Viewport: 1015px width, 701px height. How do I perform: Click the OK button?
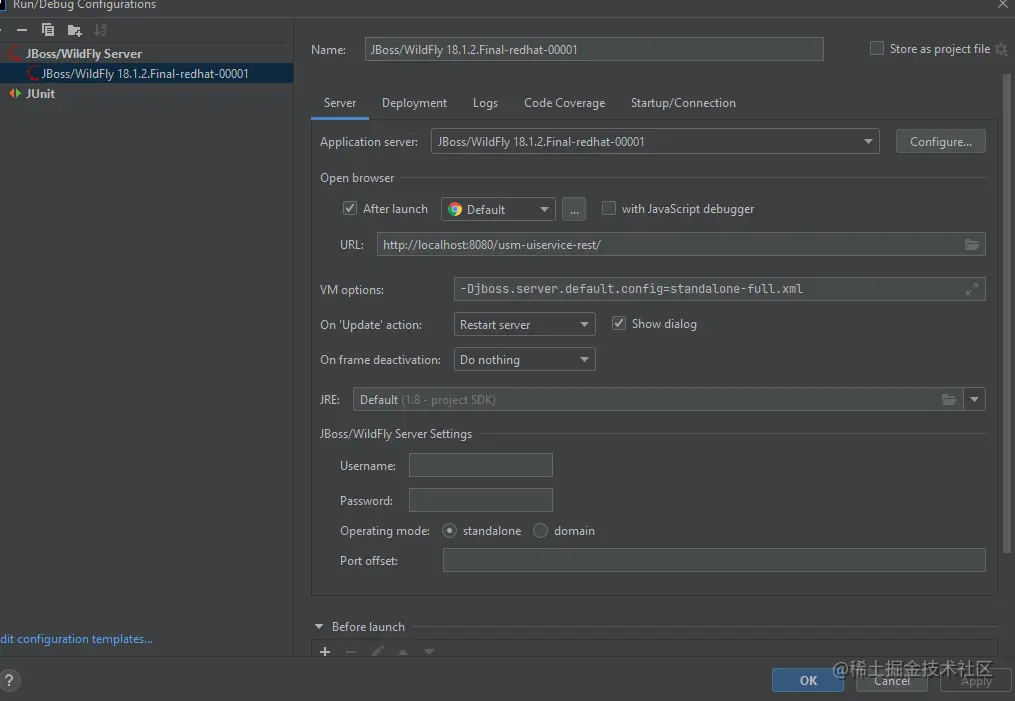[x=808, y=680]
